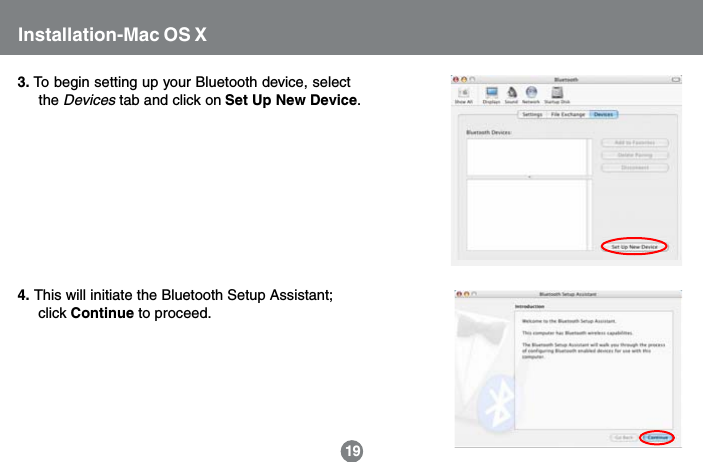The width and height of the screenshot is (703, 462).
Task: Select the Devices tab
Action: coord(603,114)
